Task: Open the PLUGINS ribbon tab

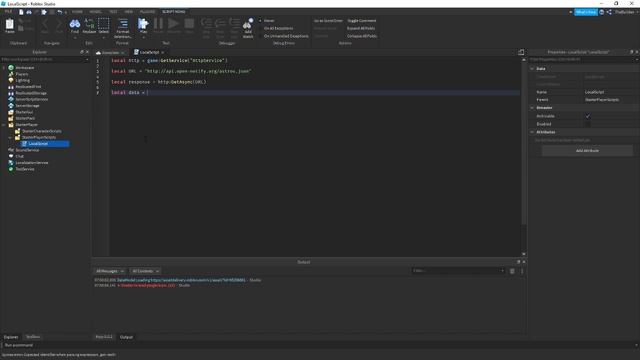Action: point(147,12)
